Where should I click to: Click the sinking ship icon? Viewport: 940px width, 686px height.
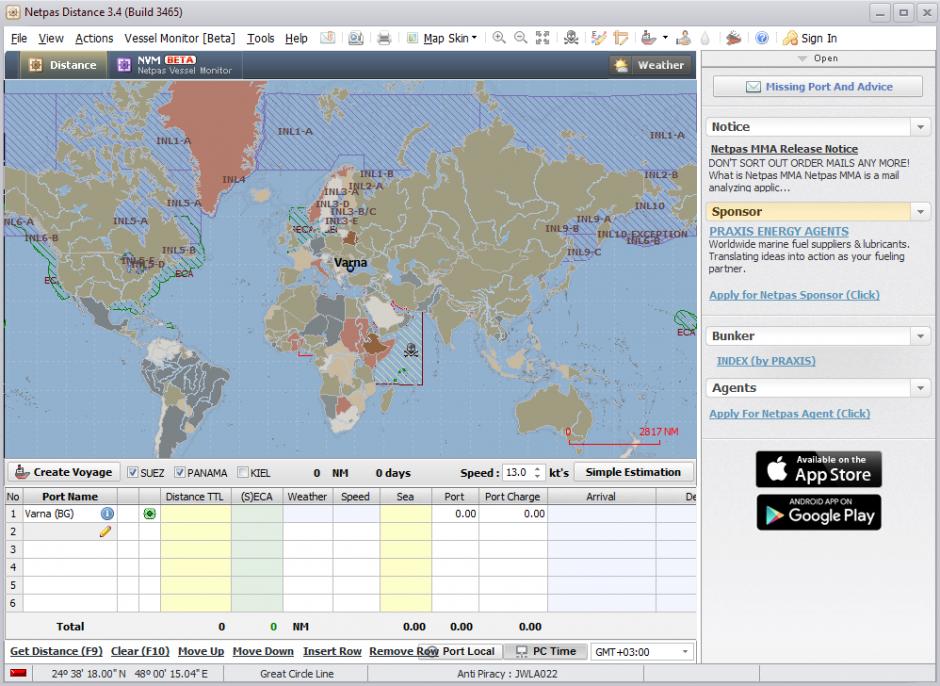733,38
